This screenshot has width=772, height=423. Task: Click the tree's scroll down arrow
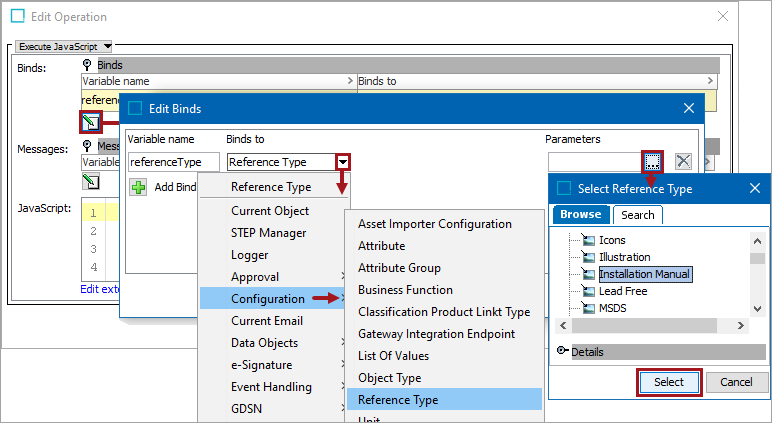pyautogui.click(x=757, y=309)
